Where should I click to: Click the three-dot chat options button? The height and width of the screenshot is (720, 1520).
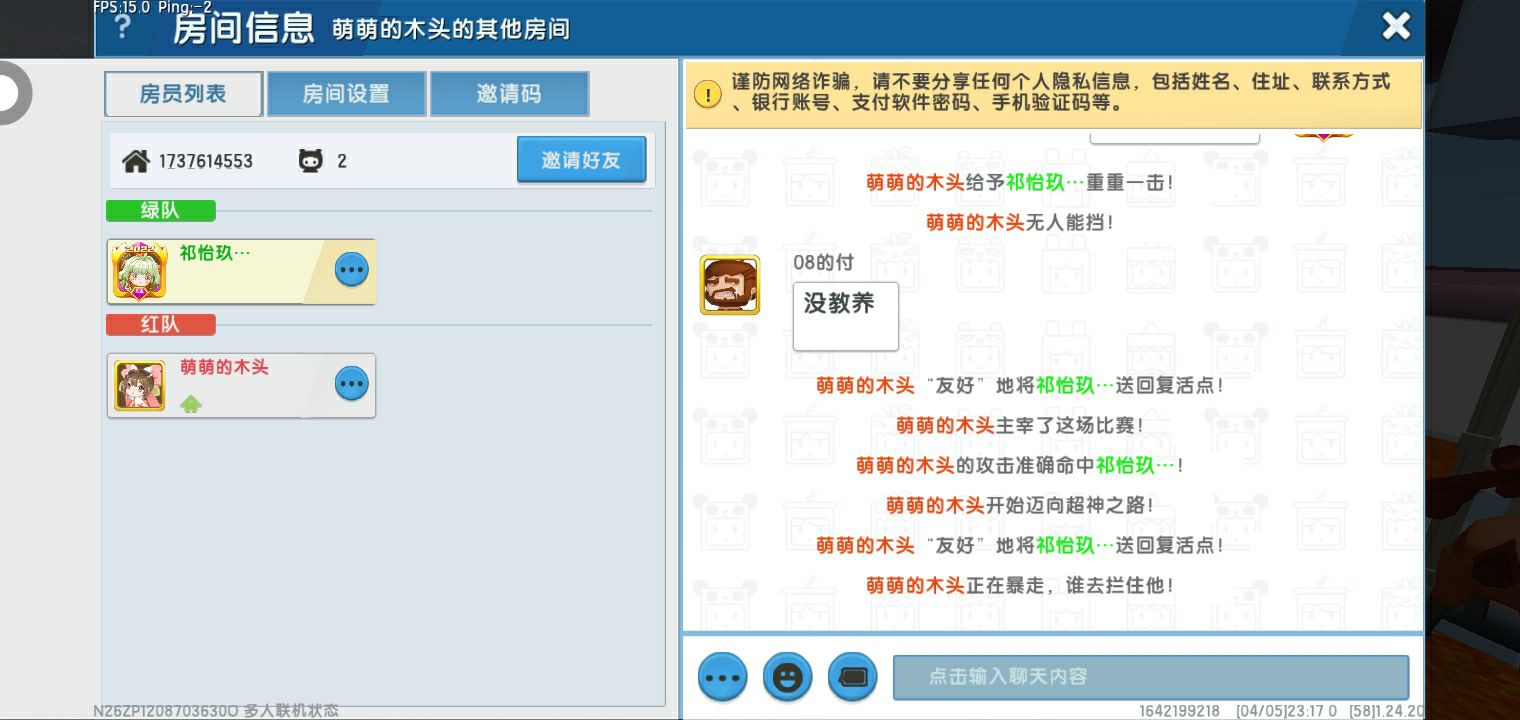[x=722, y=677]
